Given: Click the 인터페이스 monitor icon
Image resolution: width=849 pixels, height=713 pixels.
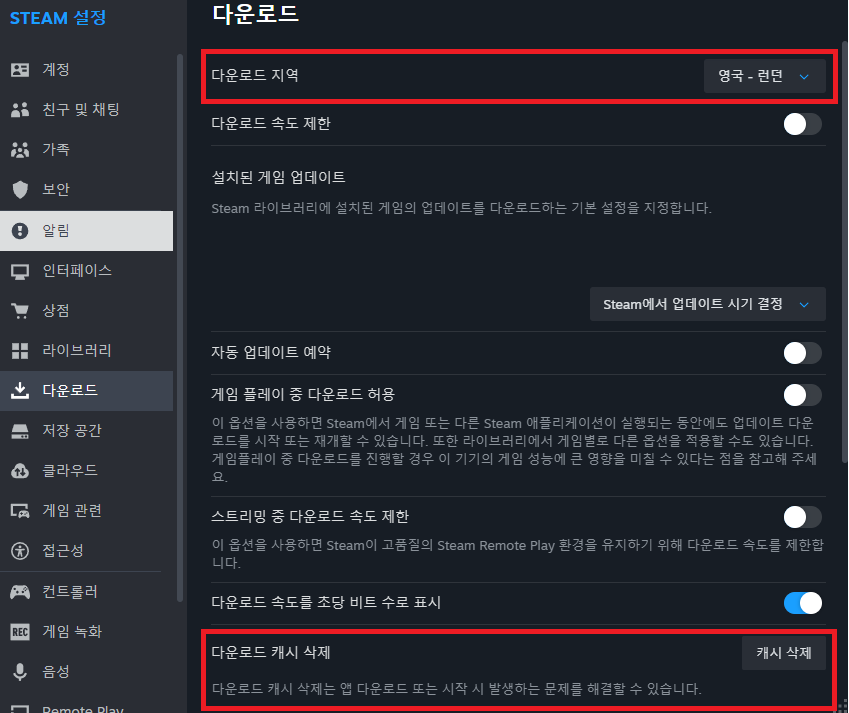Looking at the screenshot, I should 20,271.
